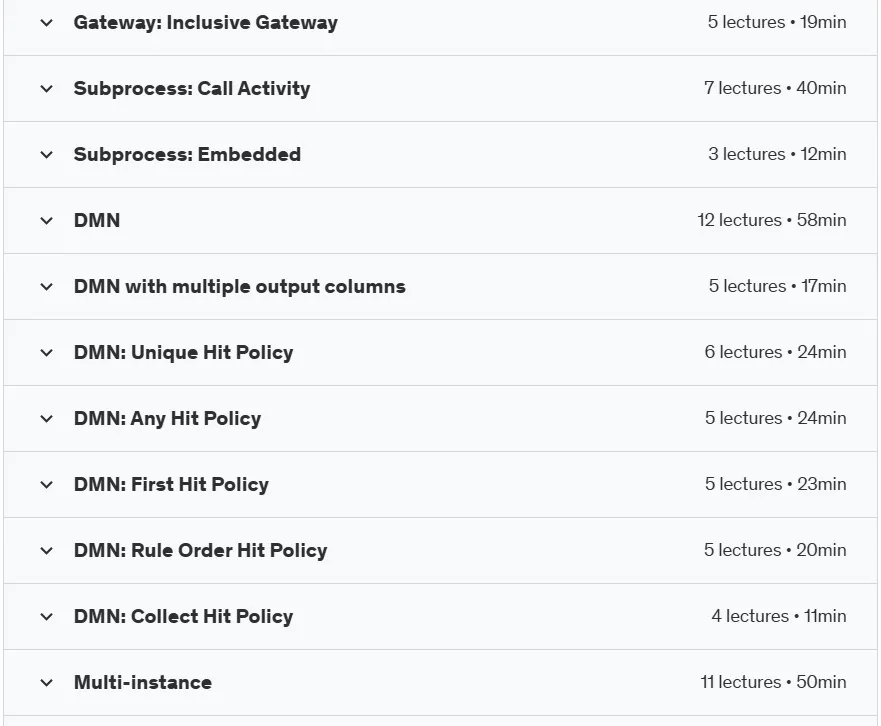Open the Multi-instance section title
This screenshot has height=726, width=881.
pos(143,682)
